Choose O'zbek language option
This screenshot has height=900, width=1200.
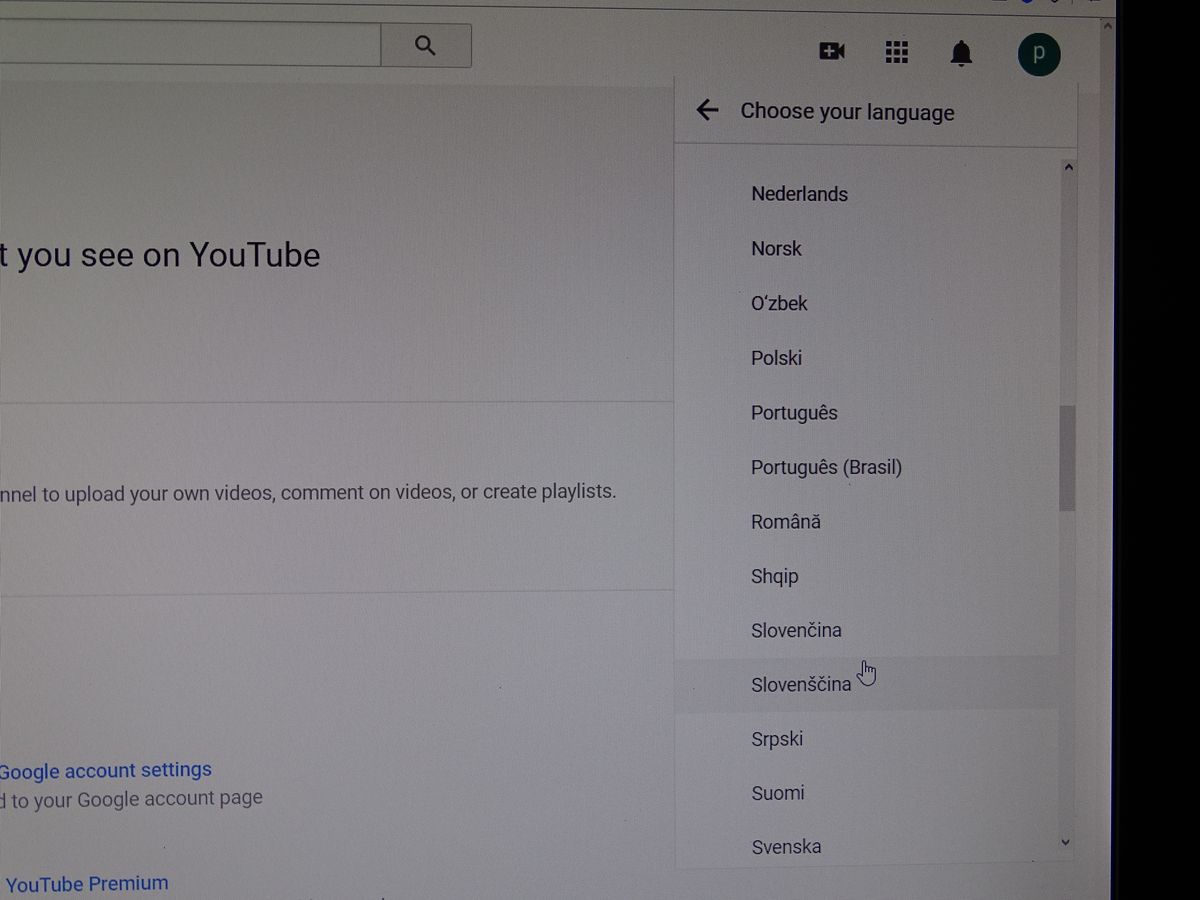click(x=779, y=303)
